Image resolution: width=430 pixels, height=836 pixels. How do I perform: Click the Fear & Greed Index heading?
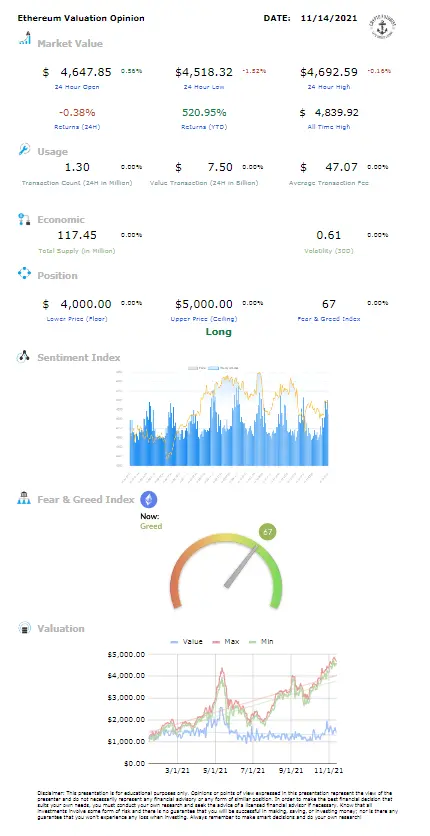(x=86, y=500)
